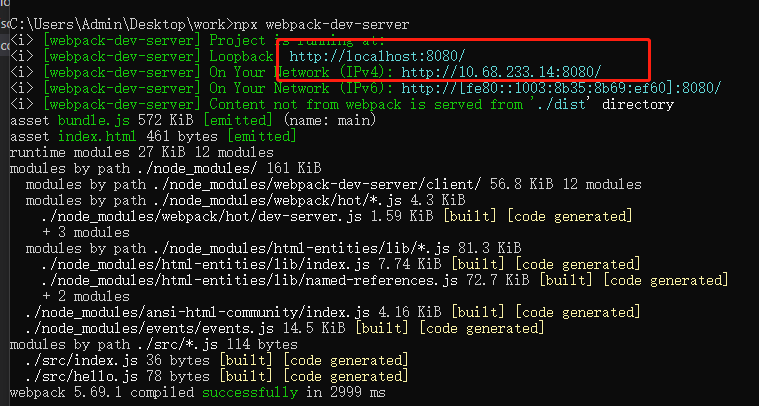Click the '+ 3 modules' line
Image resolution: width=759 pixels, height=406 pixels.
[86, 232]
